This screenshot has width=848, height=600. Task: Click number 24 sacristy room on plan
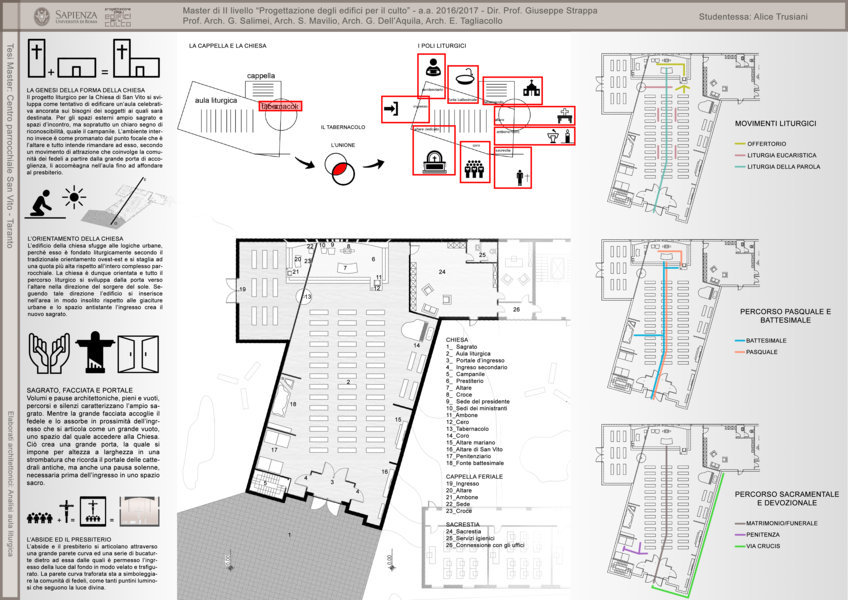[x=442, y=272]
